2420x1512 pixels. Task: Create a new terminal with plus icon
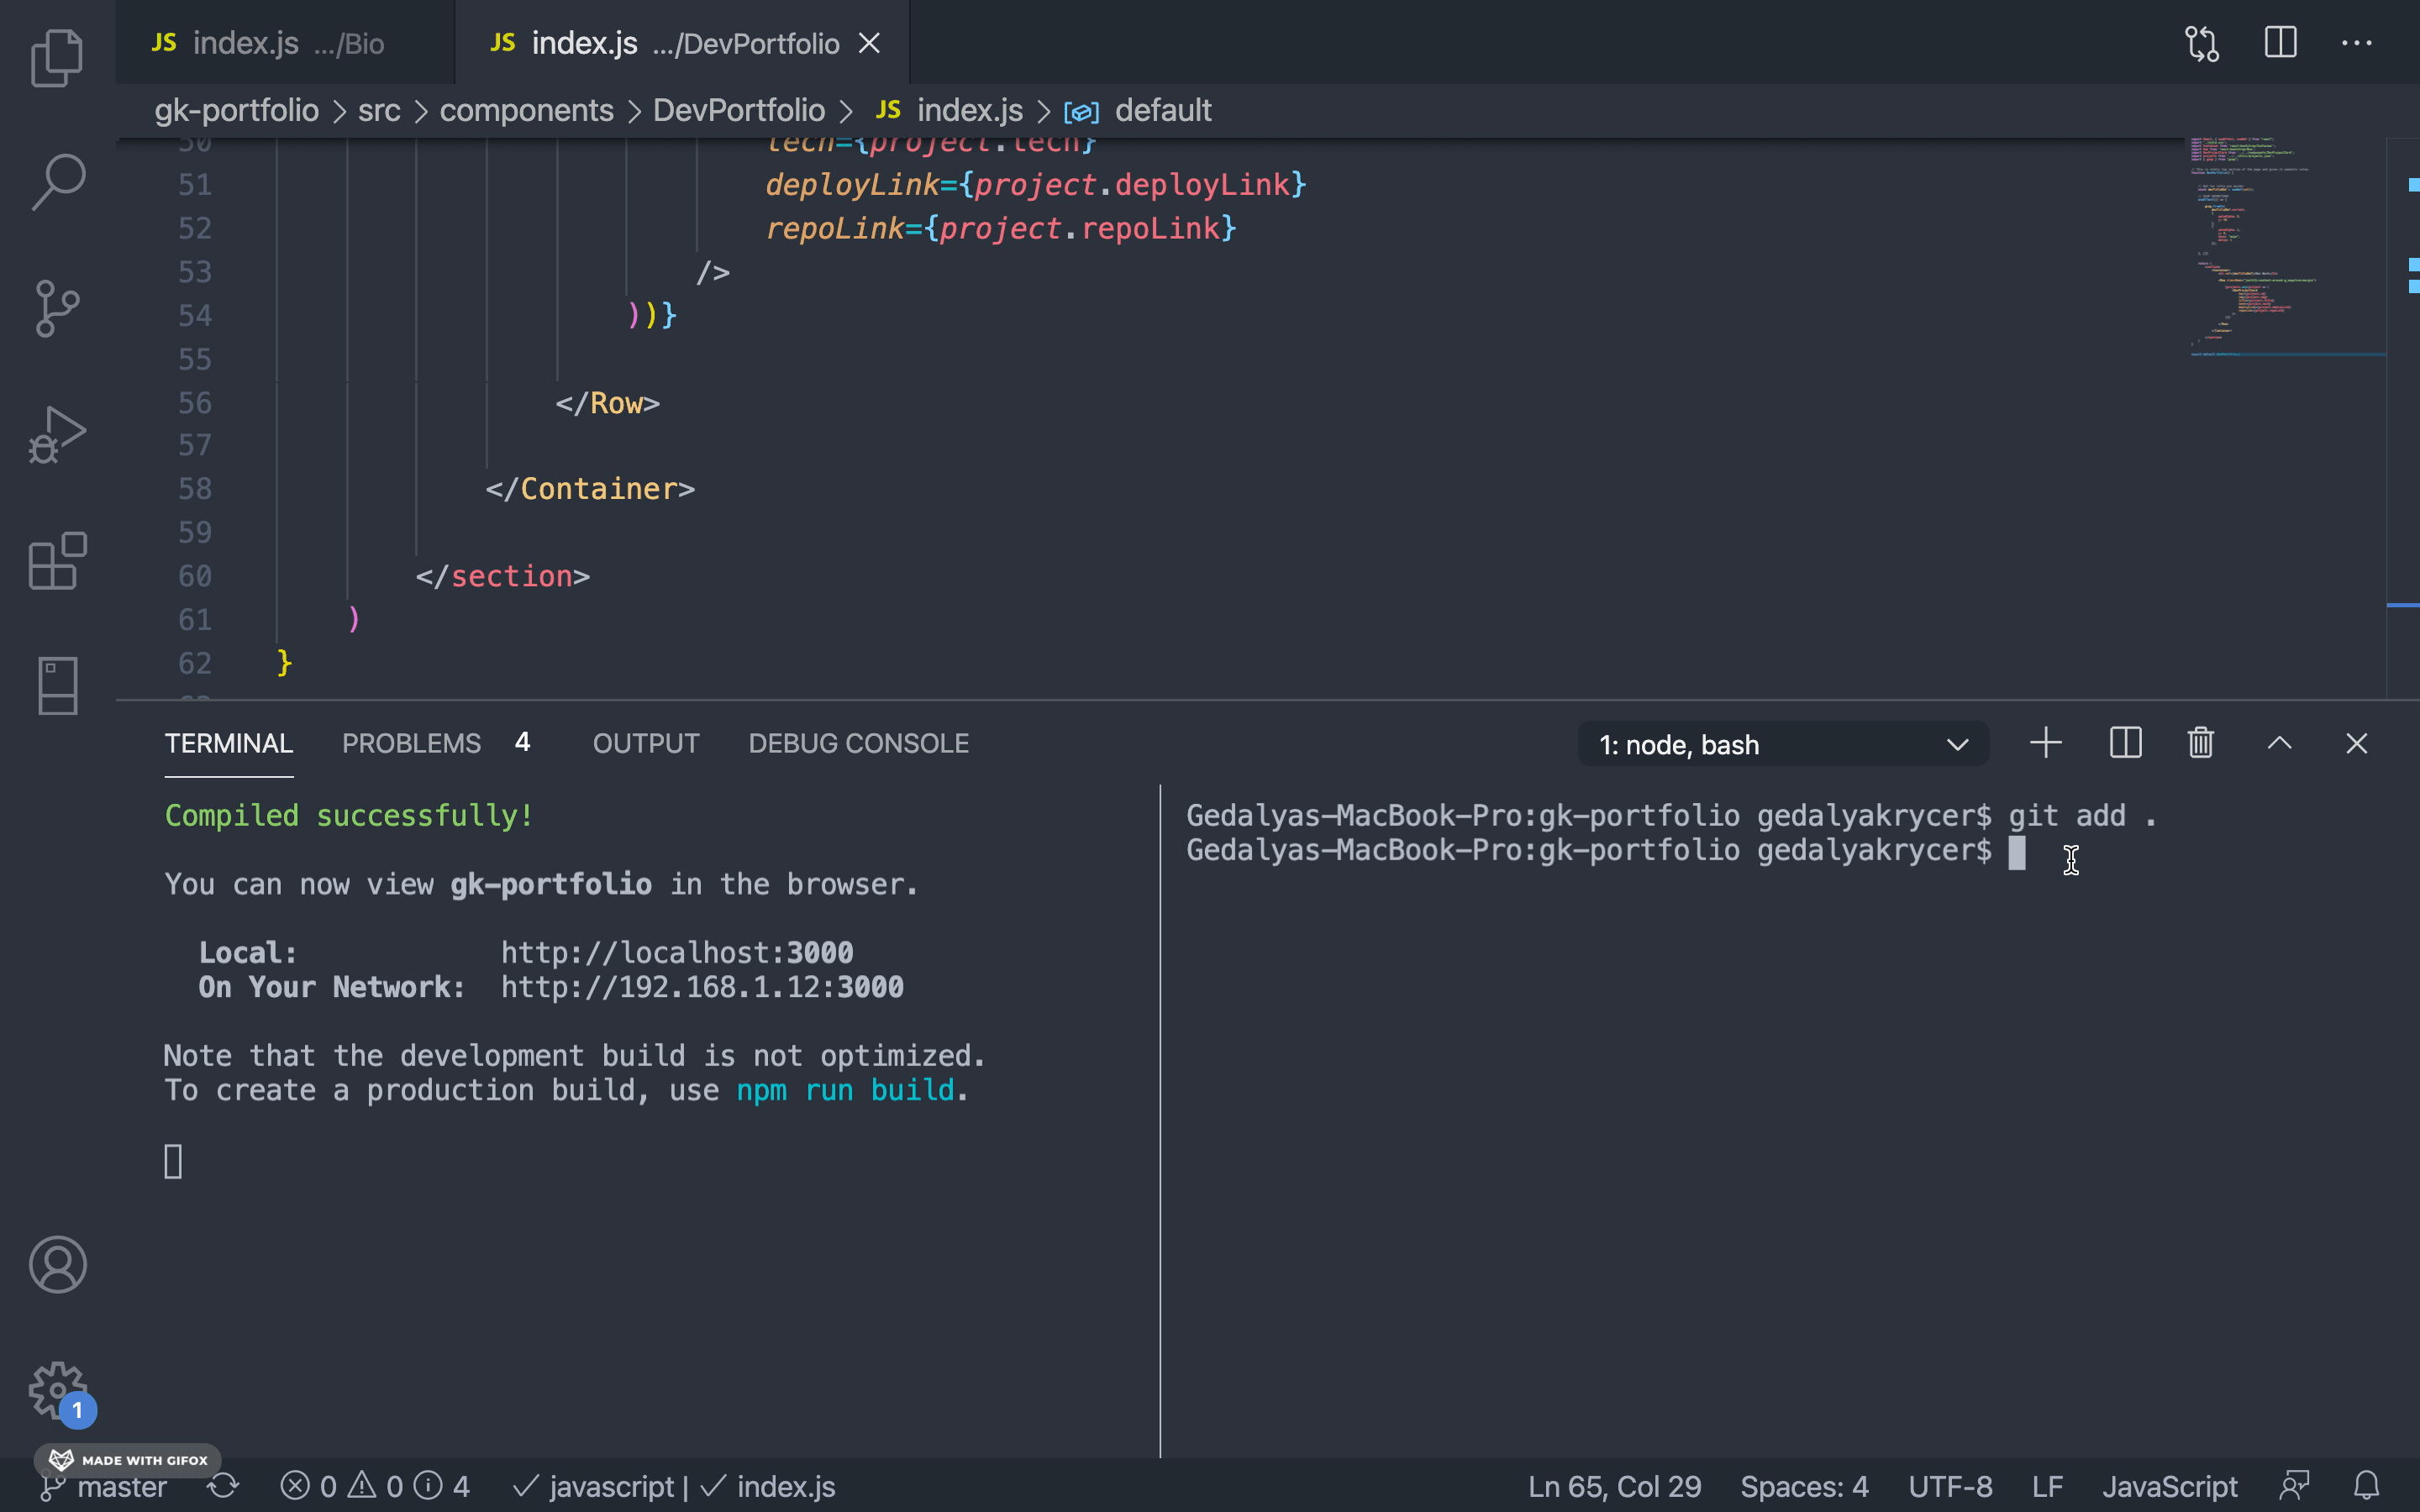coord(2046,743)
